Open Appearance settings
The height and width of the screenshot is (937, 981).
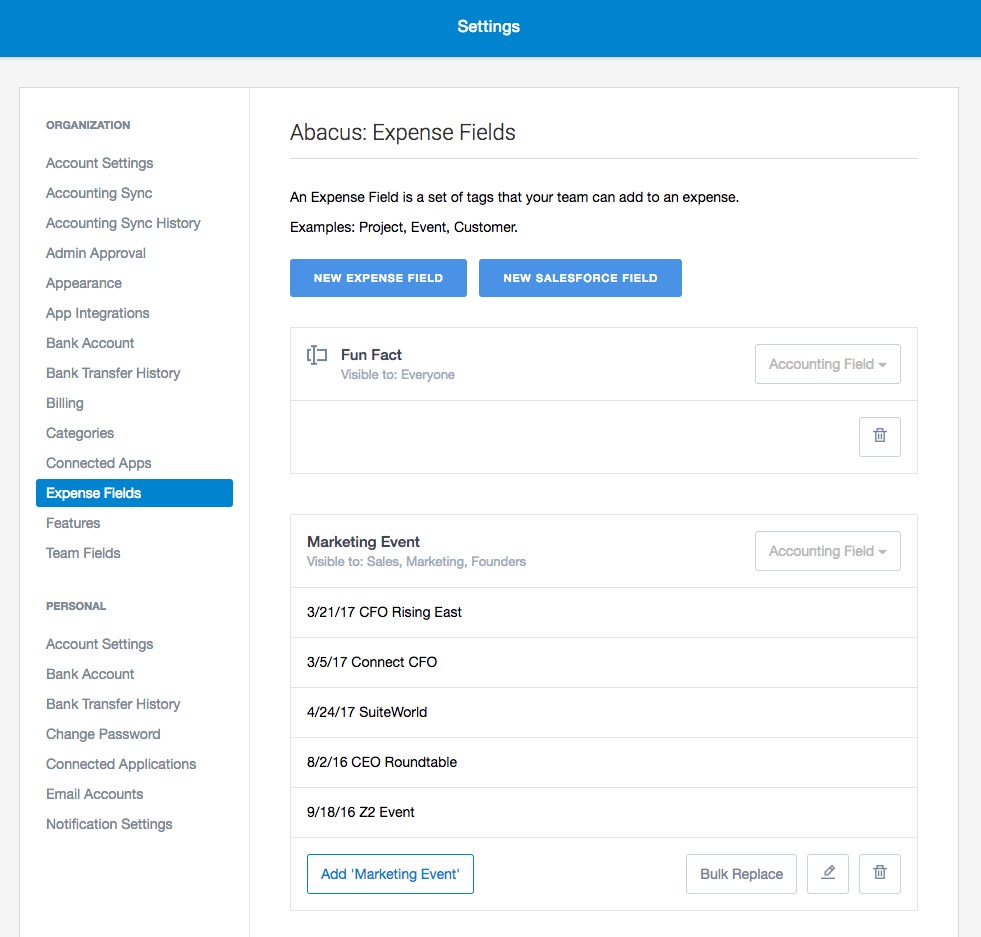pyautogui.click(x=84, y=283)
